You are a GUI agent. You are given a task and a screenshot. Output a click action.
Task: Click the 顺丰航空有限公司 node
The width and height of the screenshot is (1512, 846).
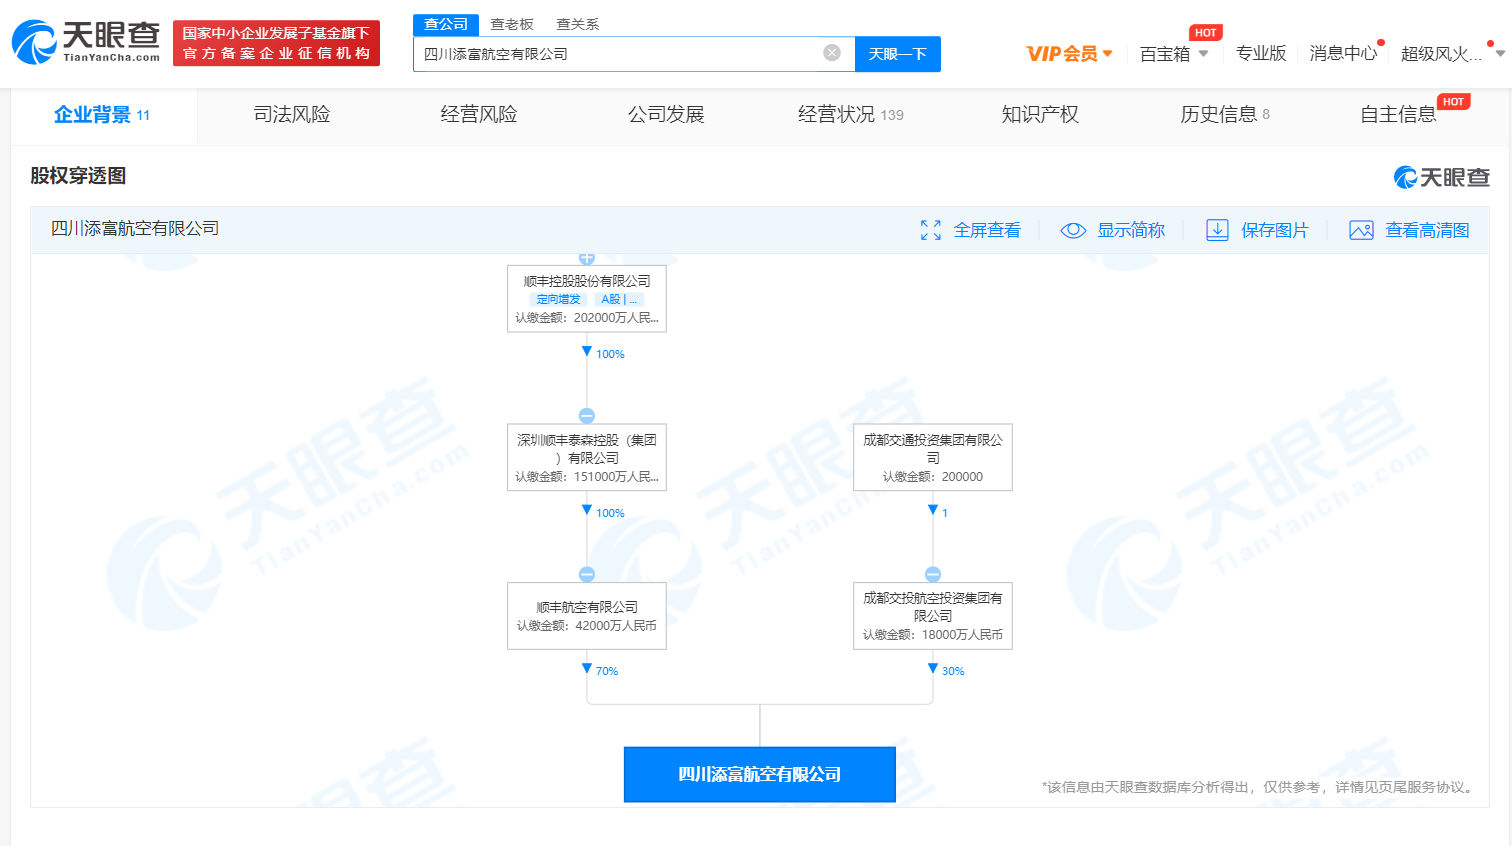click(x=587, y=615)
